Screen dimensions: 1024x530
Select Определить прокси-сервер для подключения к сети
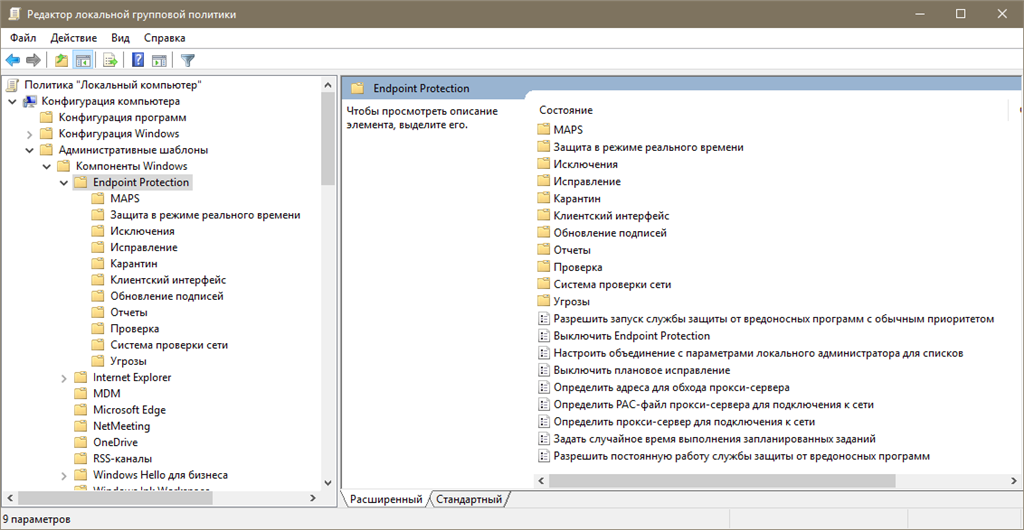click(x=684, y=422)
